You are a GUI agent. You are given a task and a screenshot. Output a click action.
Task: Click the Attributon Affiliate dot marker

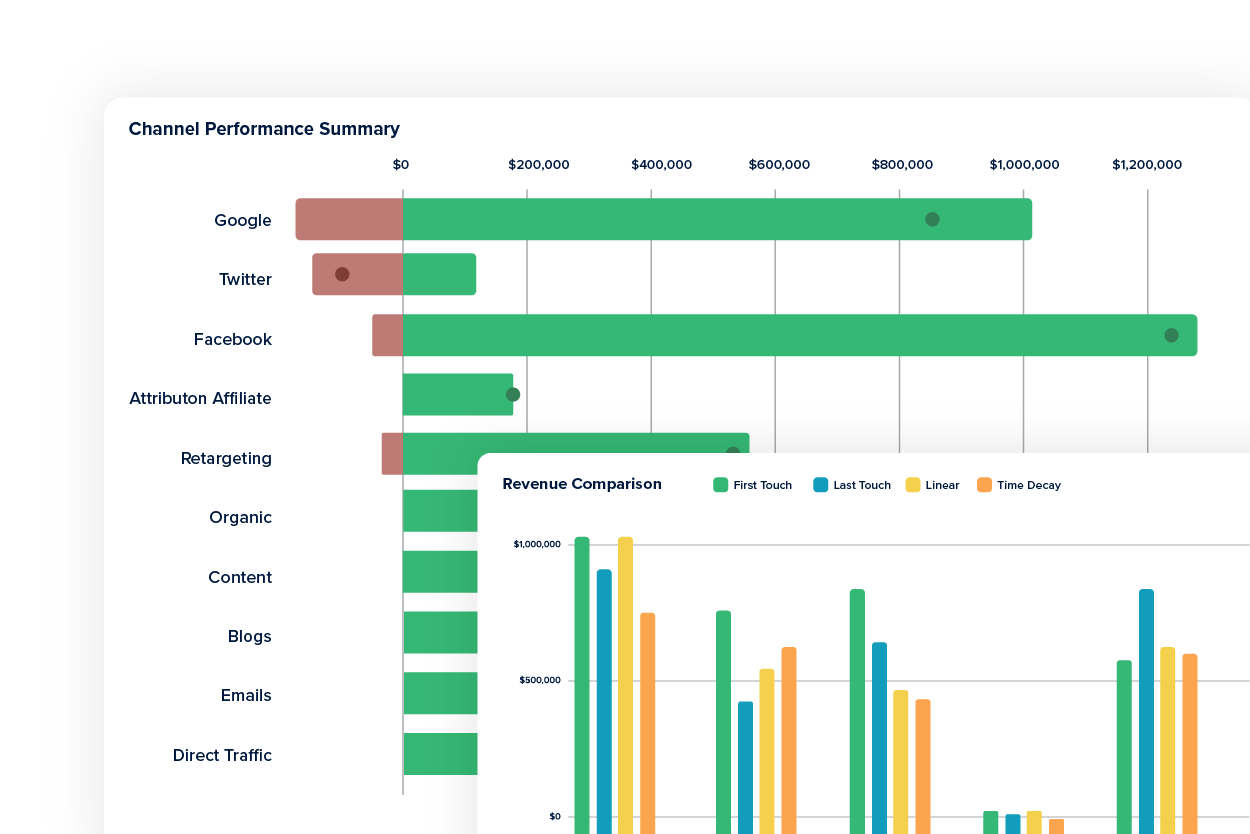(513, 394)
